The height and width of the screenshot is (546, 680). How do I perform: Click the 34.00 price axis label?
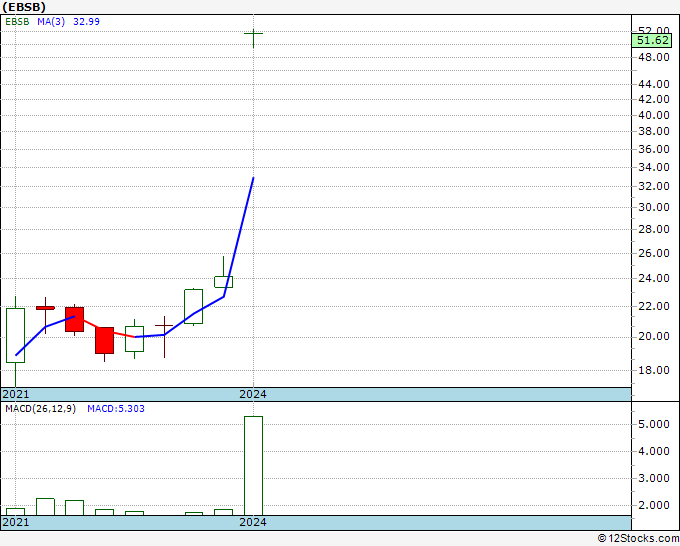pos(654,167)
